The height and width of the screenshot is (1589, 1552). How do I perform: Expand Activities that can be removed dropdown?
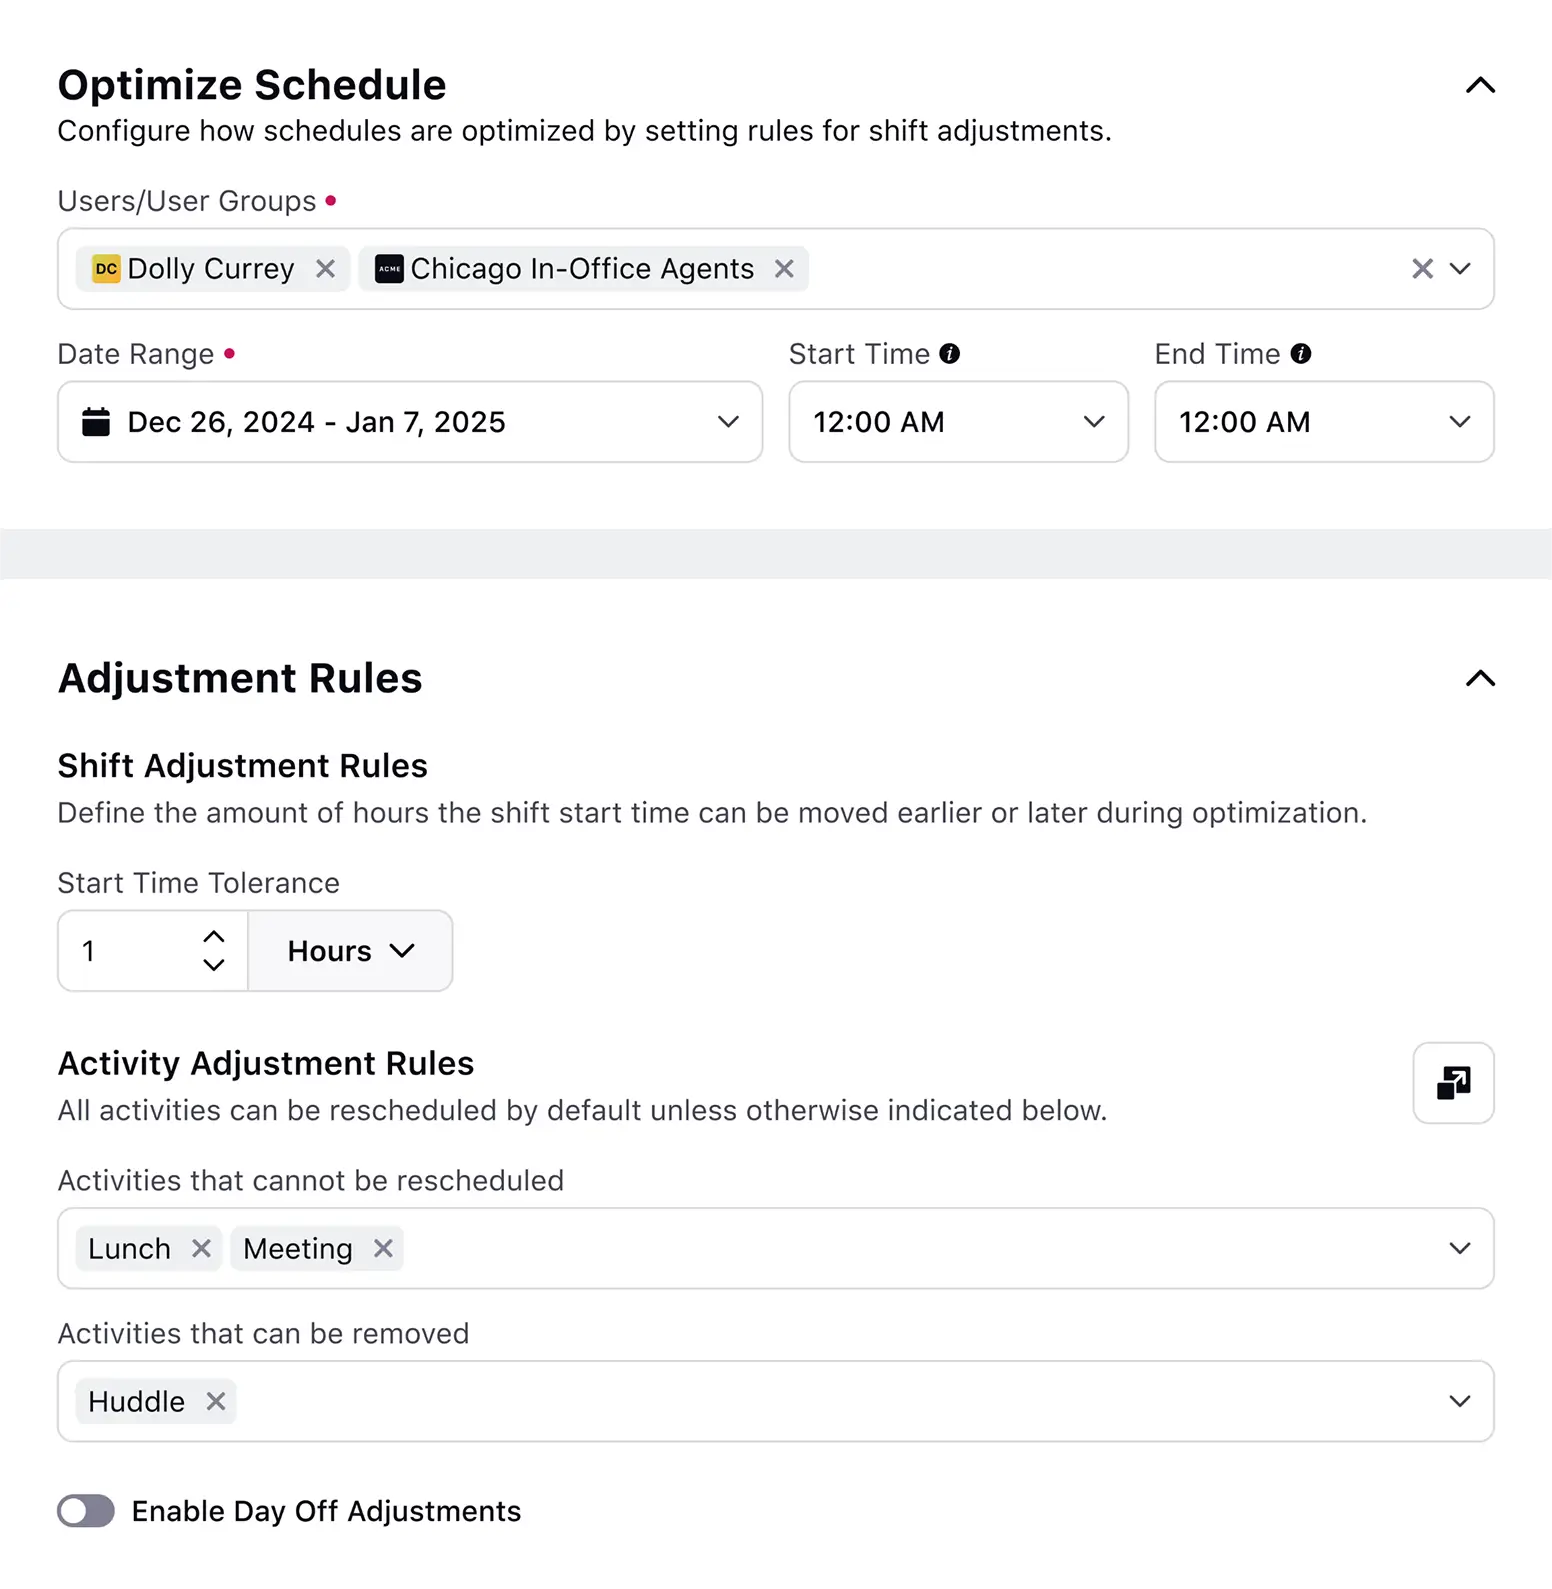click(x=1460, y=1402)
